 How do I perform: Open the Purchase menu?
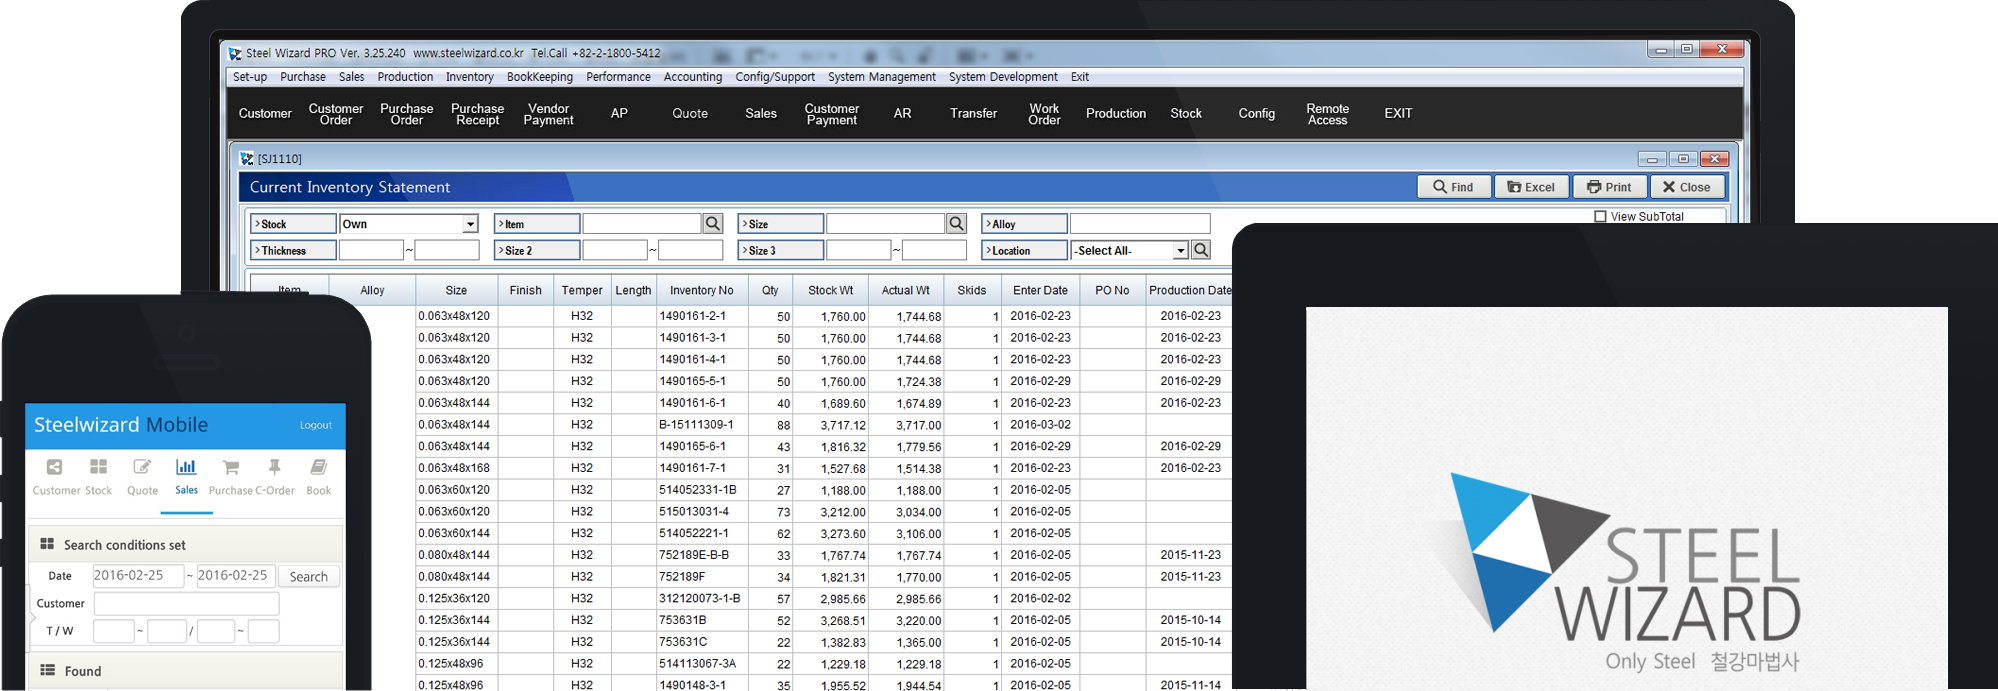coord(303,77)
